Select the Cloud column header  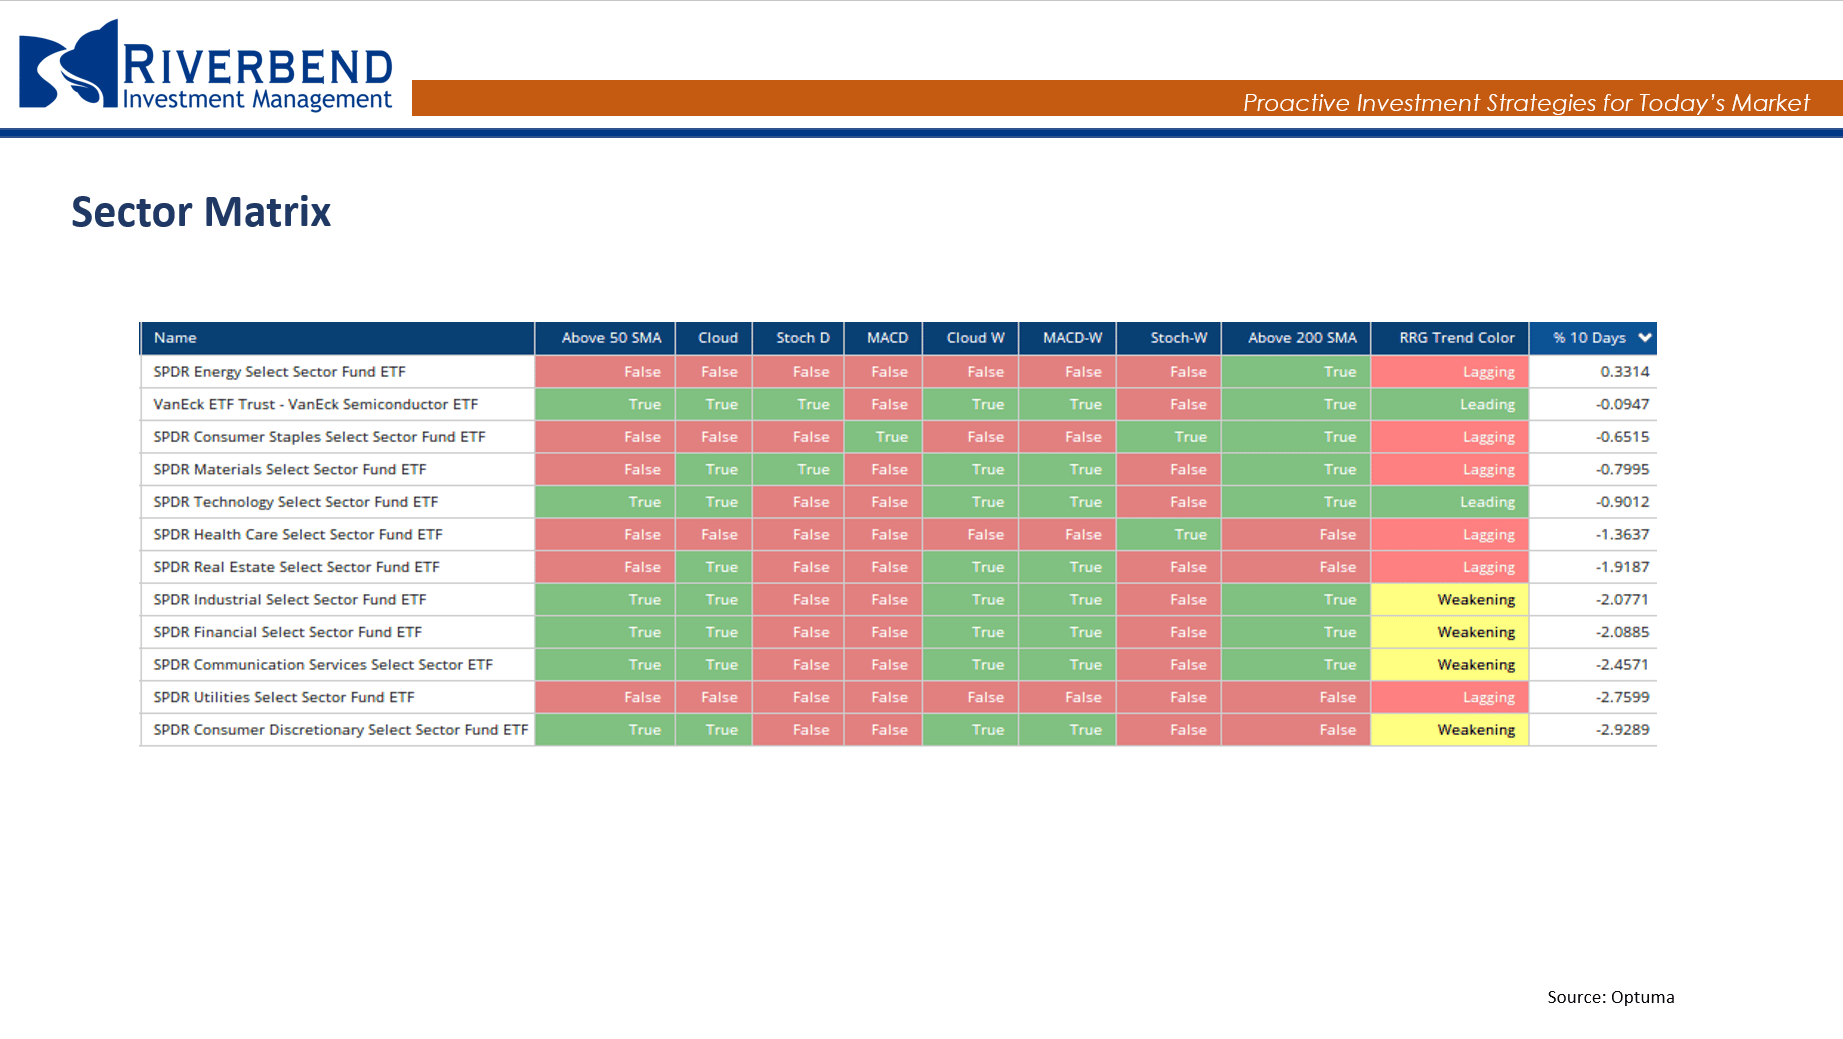click(x=714, y=338)
